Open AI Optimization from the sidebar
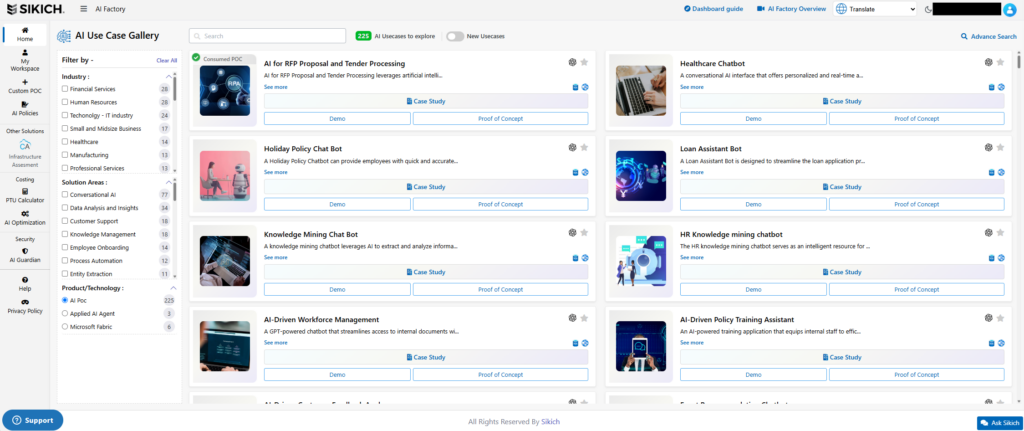The image size is (1024, 431). (25, 218)
